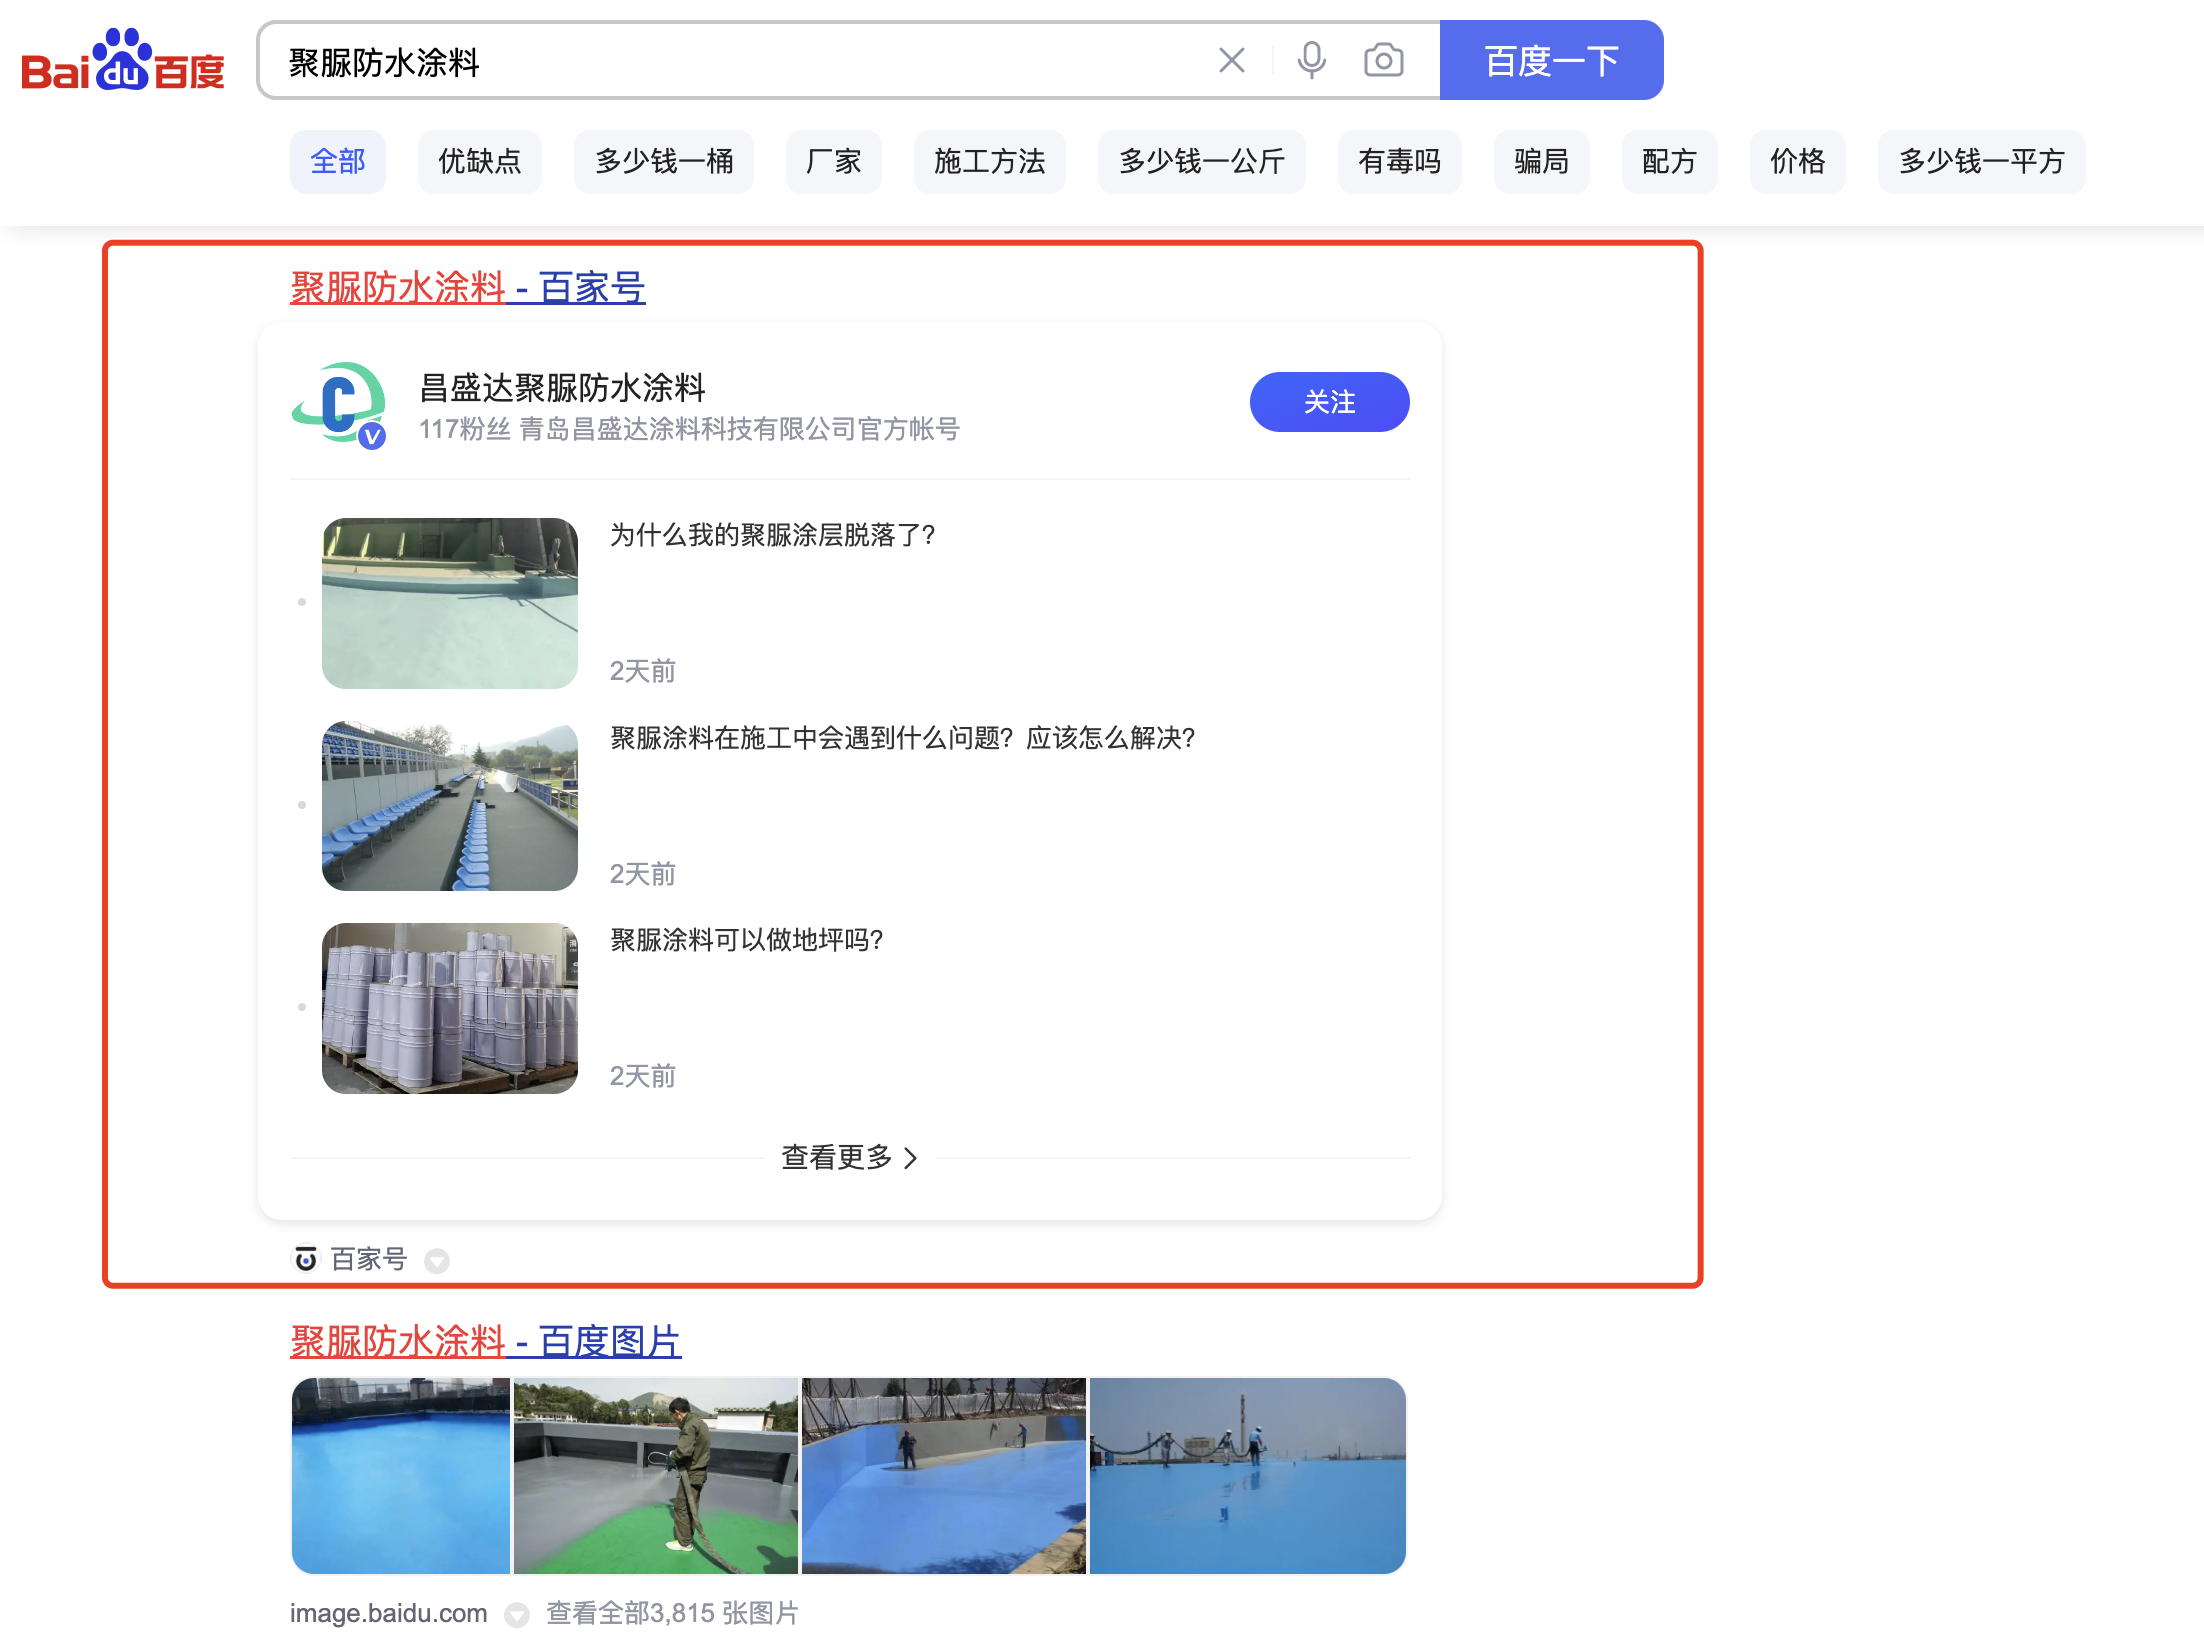Click the account name 昌盛达聚脲防水涂料
The image size is (2204, 1646).
[563, 387]
